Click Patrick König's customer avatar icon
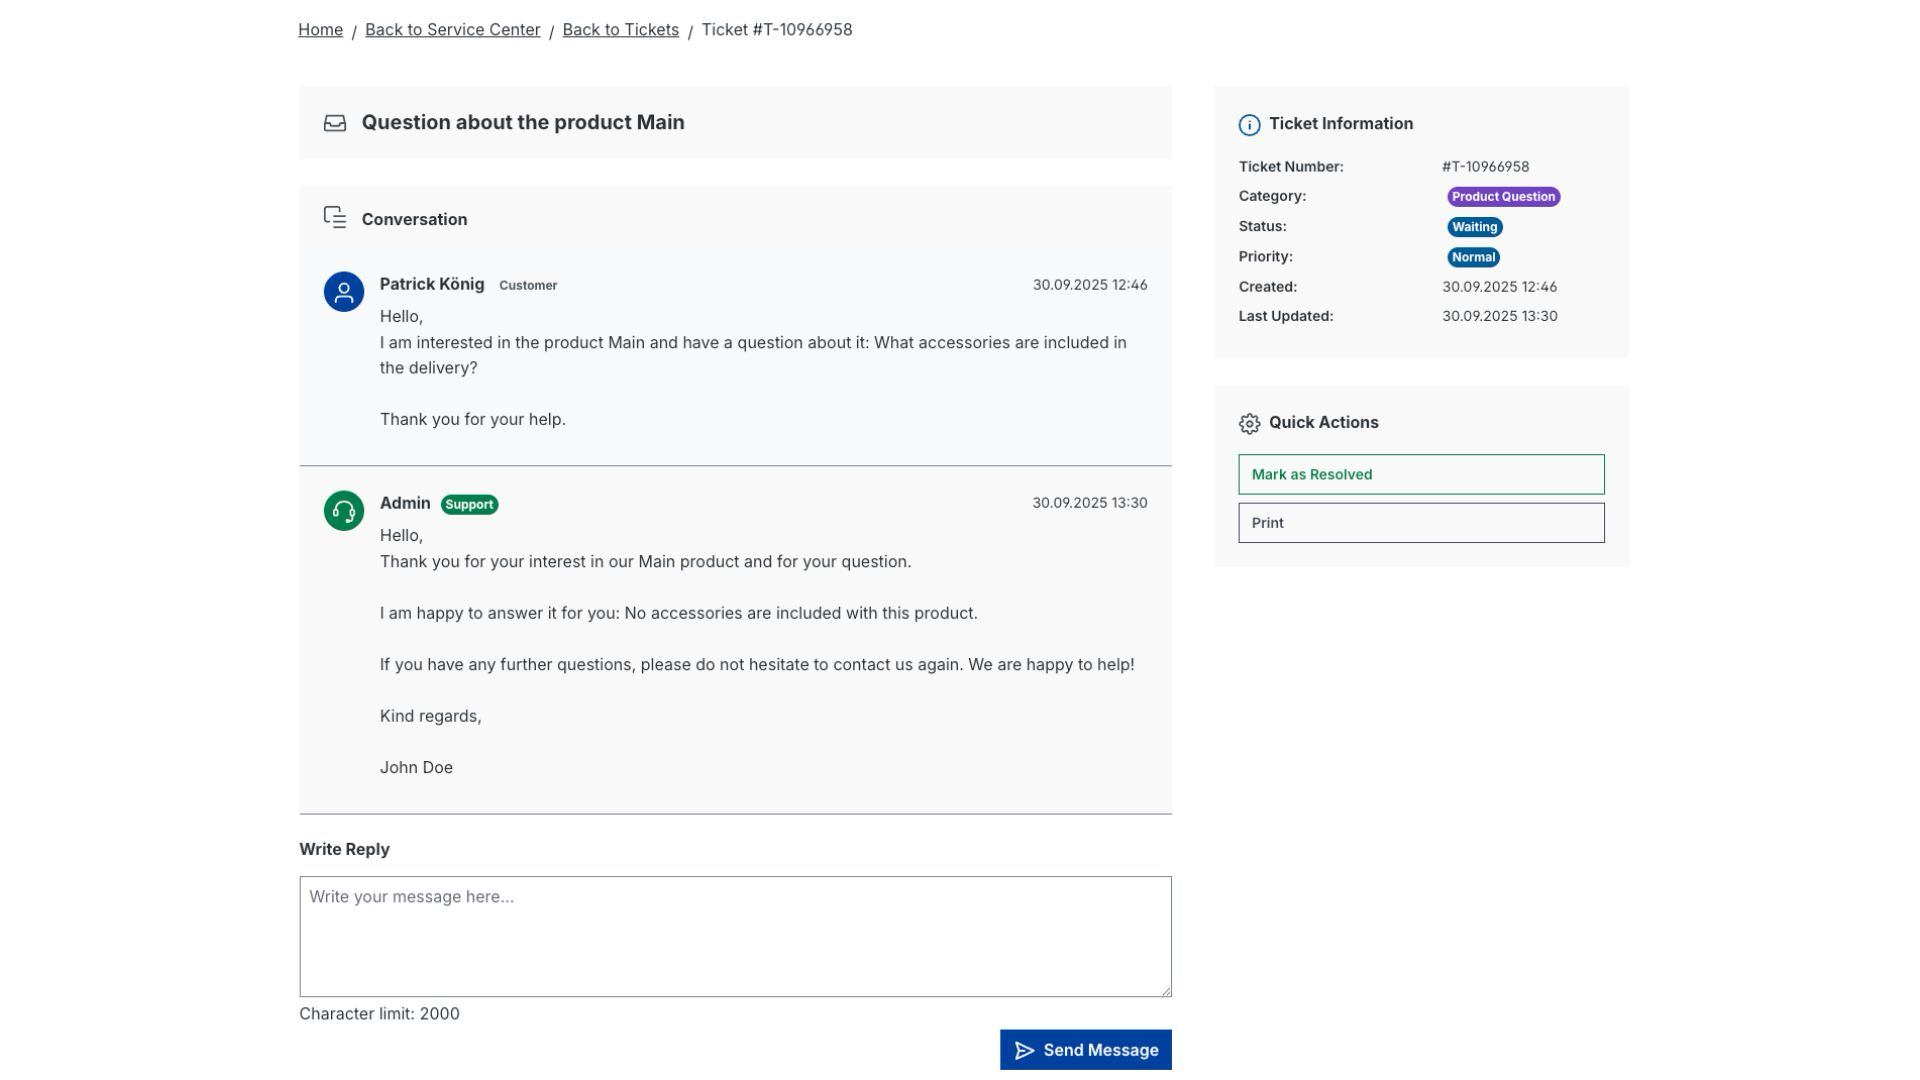The image size is (1920, 1080). click(x=343, y=292)
